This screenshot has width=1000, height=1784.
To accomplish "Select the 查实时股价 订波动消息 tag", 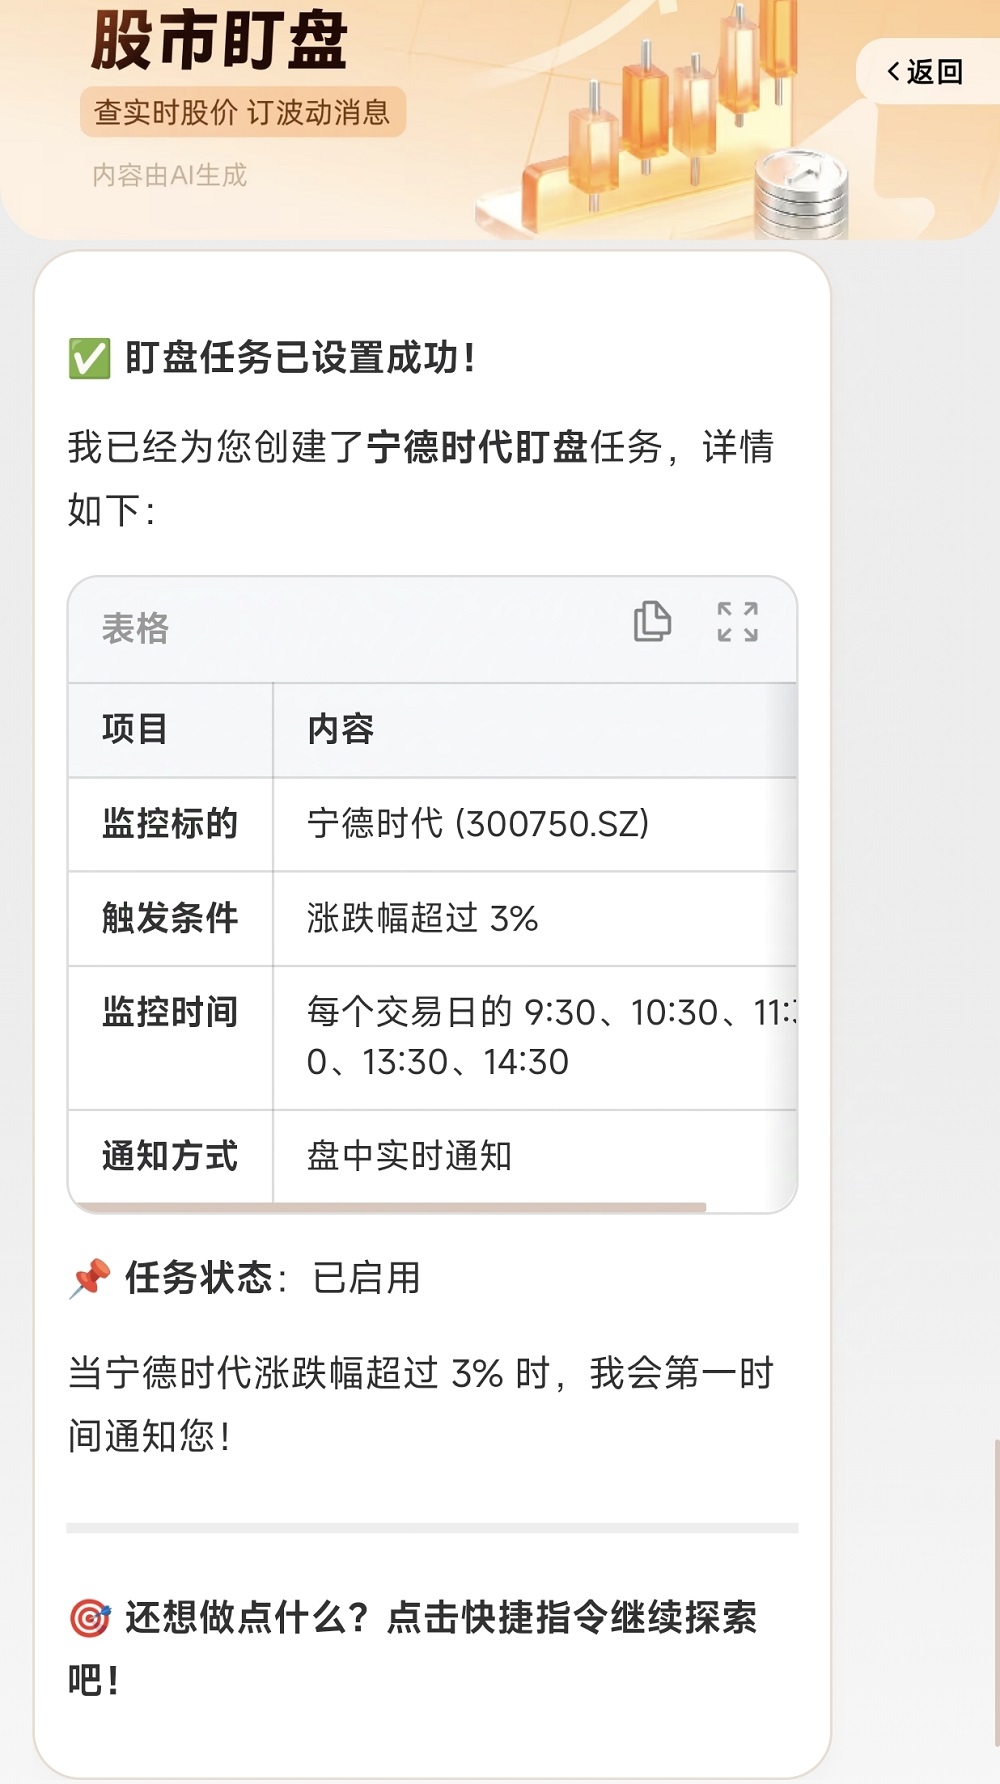I will click(244, 115).
